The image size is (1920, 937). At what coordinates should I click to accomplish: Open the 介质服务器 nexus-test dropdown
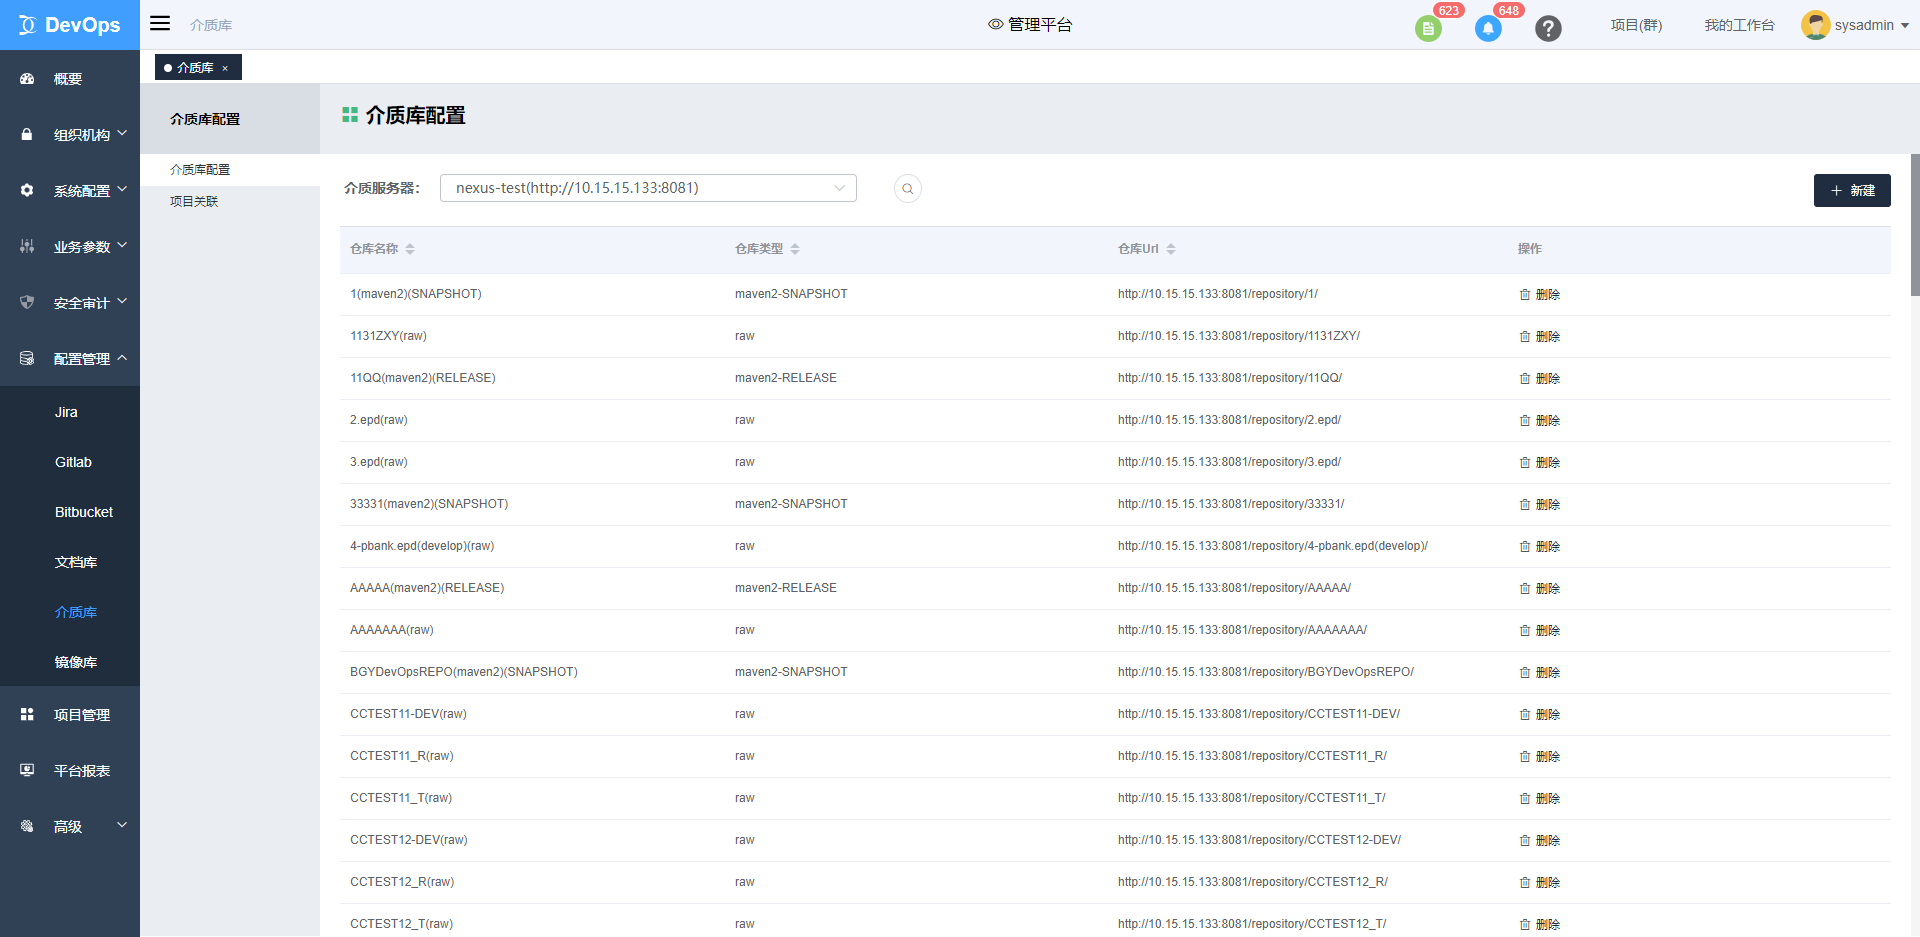[648, 188]
